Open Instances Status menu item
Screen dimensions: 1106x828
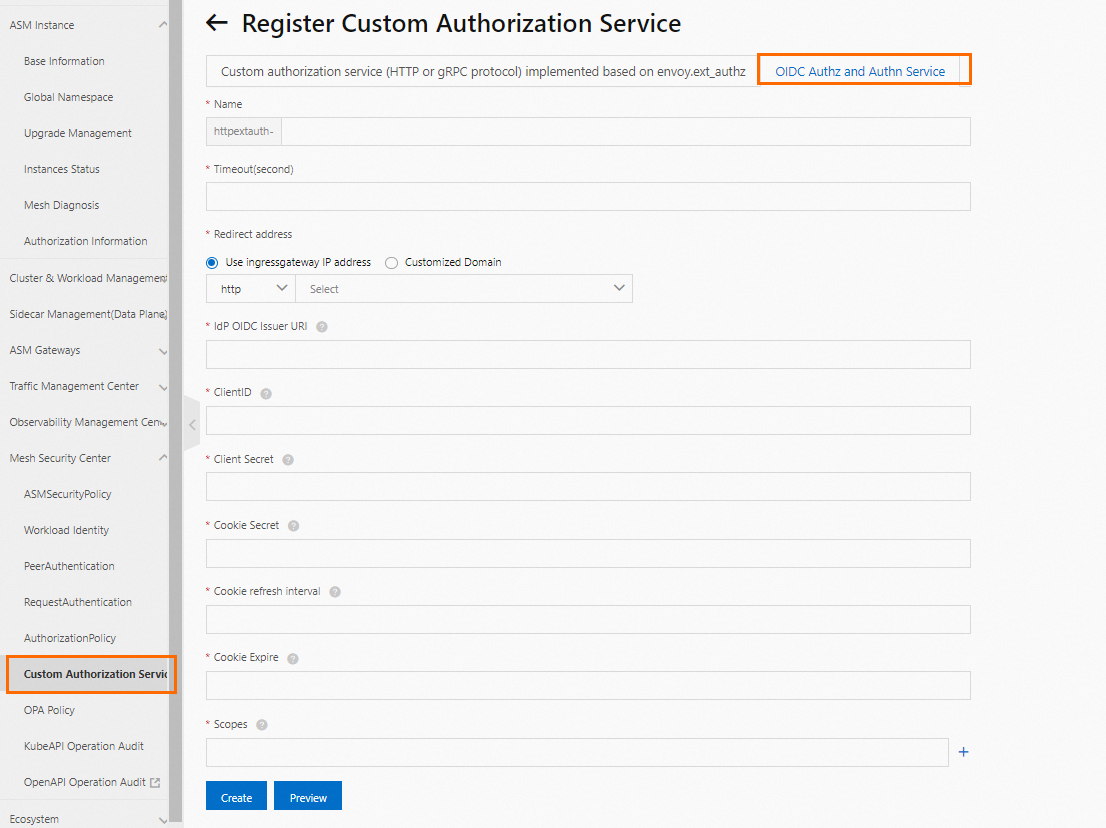[61, 169]
